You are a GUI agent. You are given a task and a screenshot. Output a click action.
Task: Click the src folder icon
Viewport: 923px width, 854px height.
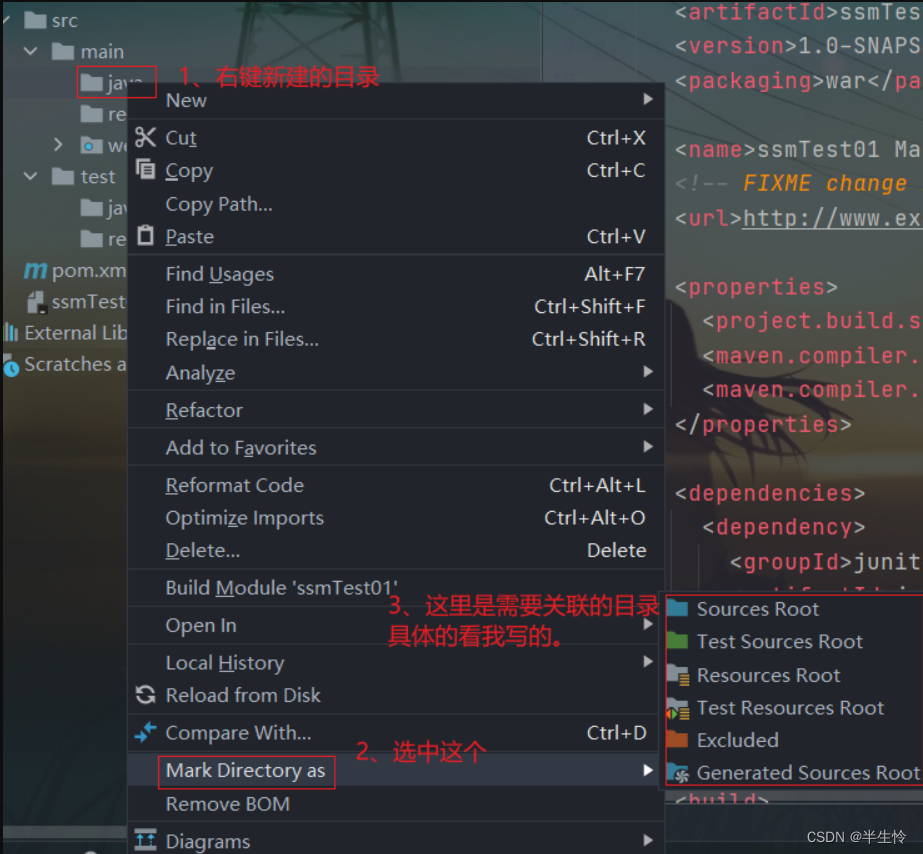35,20
